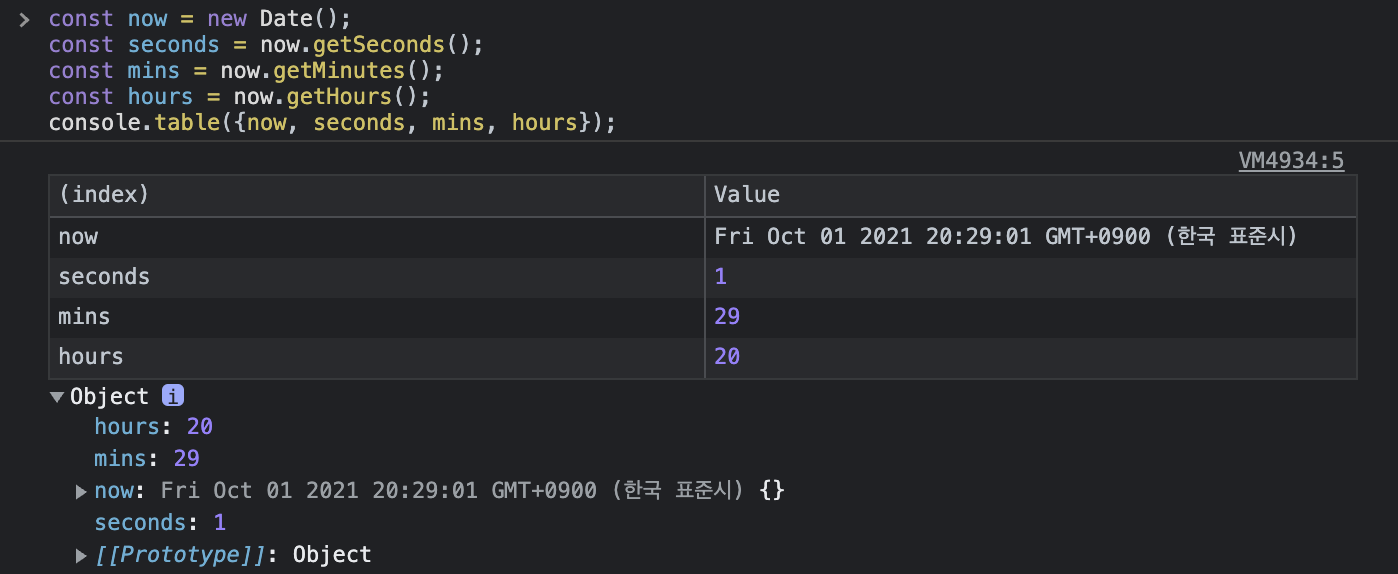The image size is (1398, 574).
Task: Click the 'mins: 29' property in Object tree
Action: point(147,459)
